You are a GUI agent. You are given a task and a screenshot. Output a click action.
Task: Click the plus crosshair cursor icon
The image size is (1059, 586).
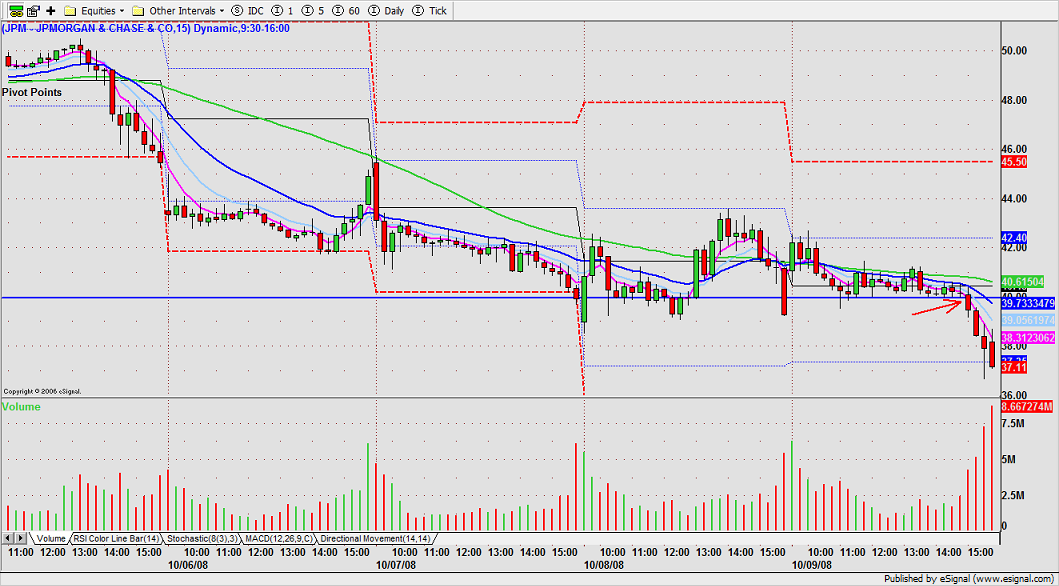51,11
